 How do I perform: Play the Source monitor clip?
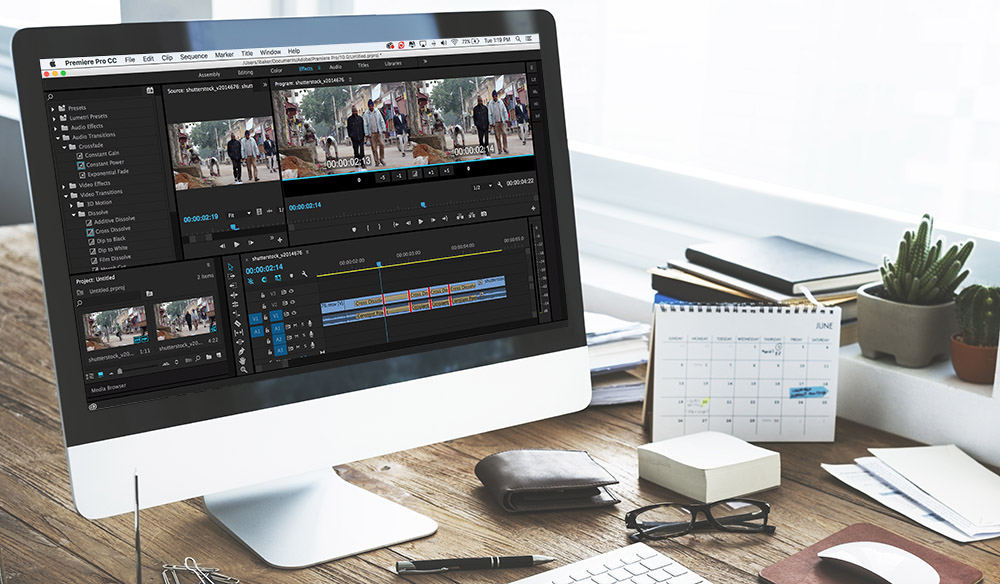click(237, 244)
